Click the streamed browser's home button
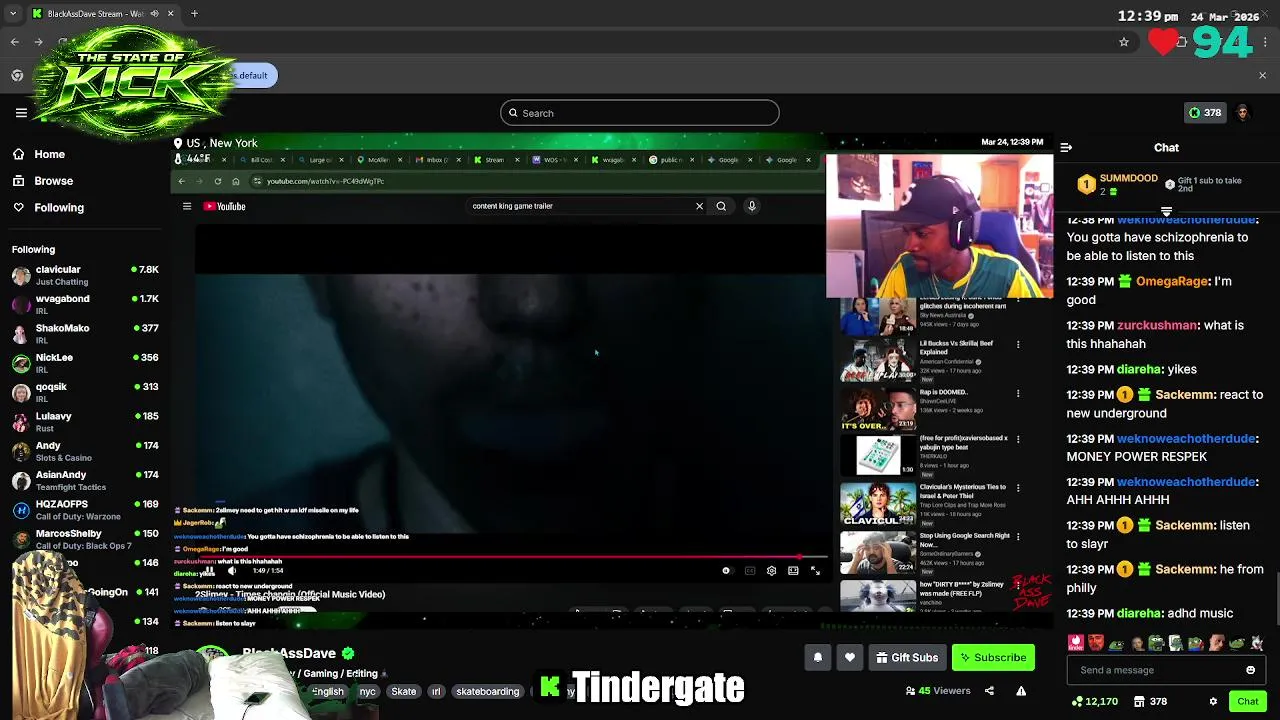The width and height of the screenshot is (1280, 720). pyautogui.click(x=235, y=181)
